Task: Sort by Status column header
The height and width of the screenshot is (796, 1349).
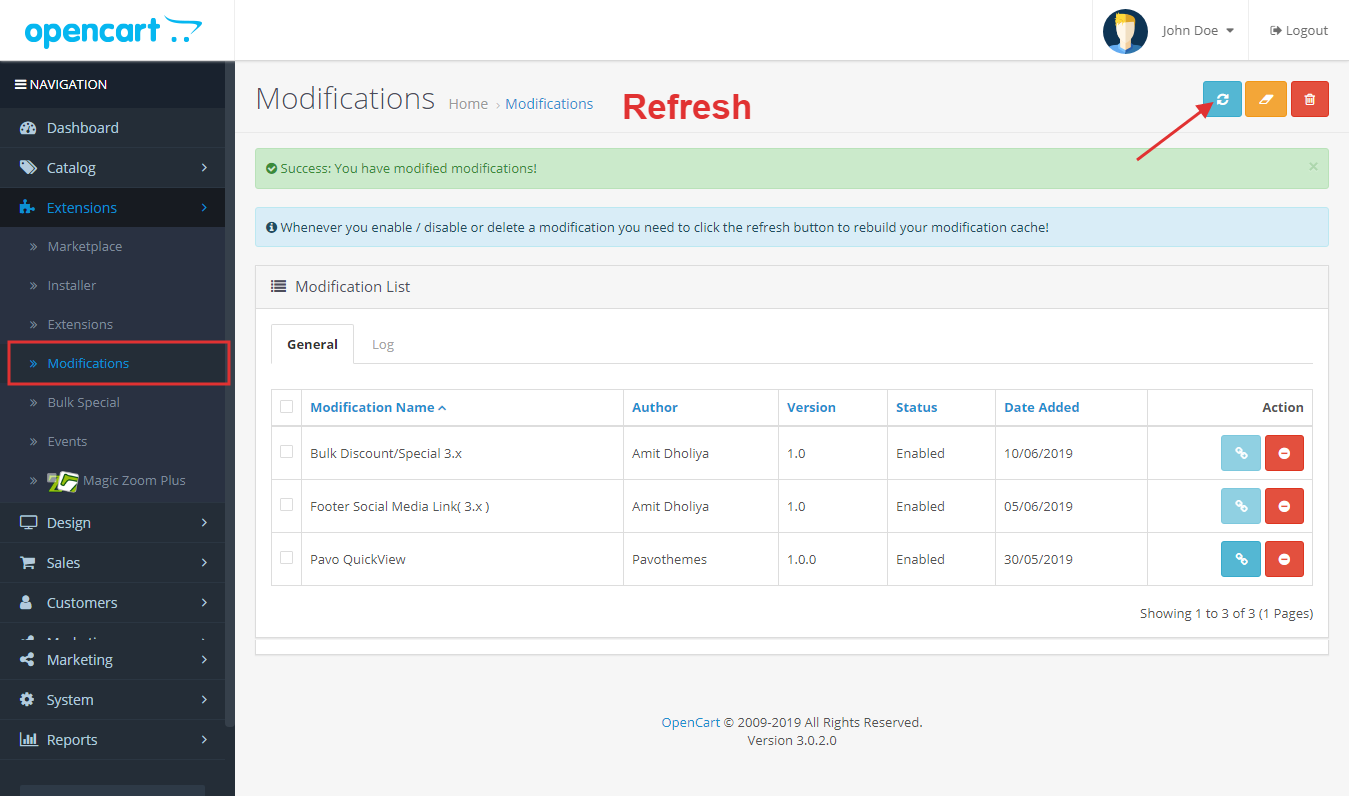Action: pos(917,407)
